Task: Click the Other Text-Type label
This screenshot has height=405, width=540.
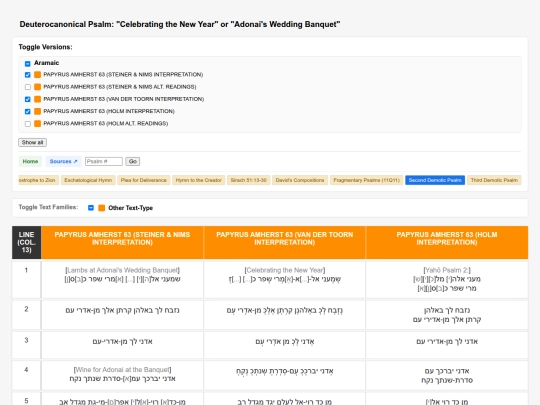Action: pyautogui.click(x=131, y=208)
